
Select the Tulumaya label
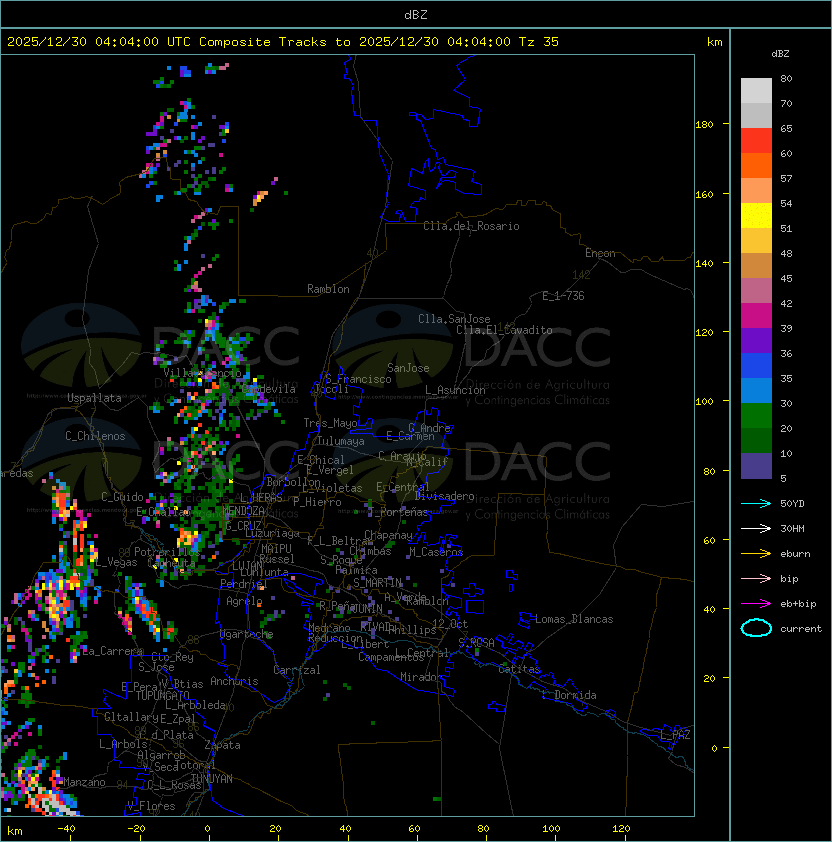341,441
